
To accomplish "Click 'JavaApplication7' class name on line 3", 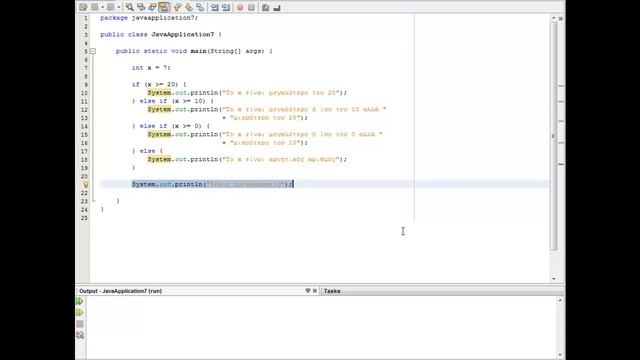I will point(182,35).
